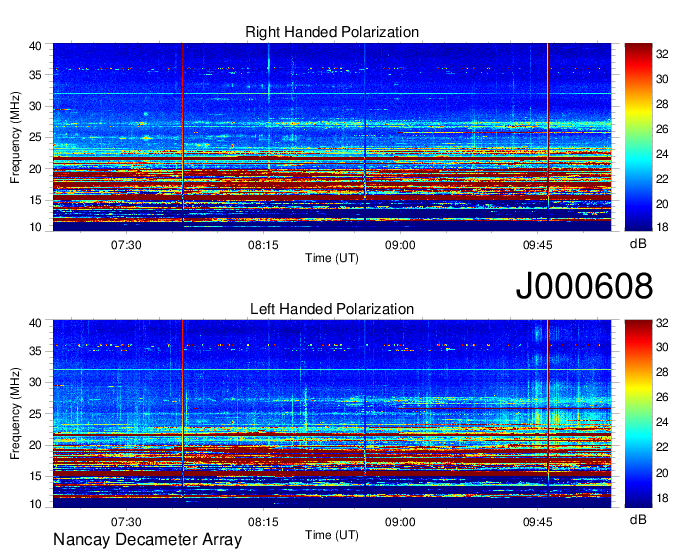This screenshot has width=680, height=552.
Task: Click the 30 dB value on Left Handed colorbar
Action: coord(662,347)
